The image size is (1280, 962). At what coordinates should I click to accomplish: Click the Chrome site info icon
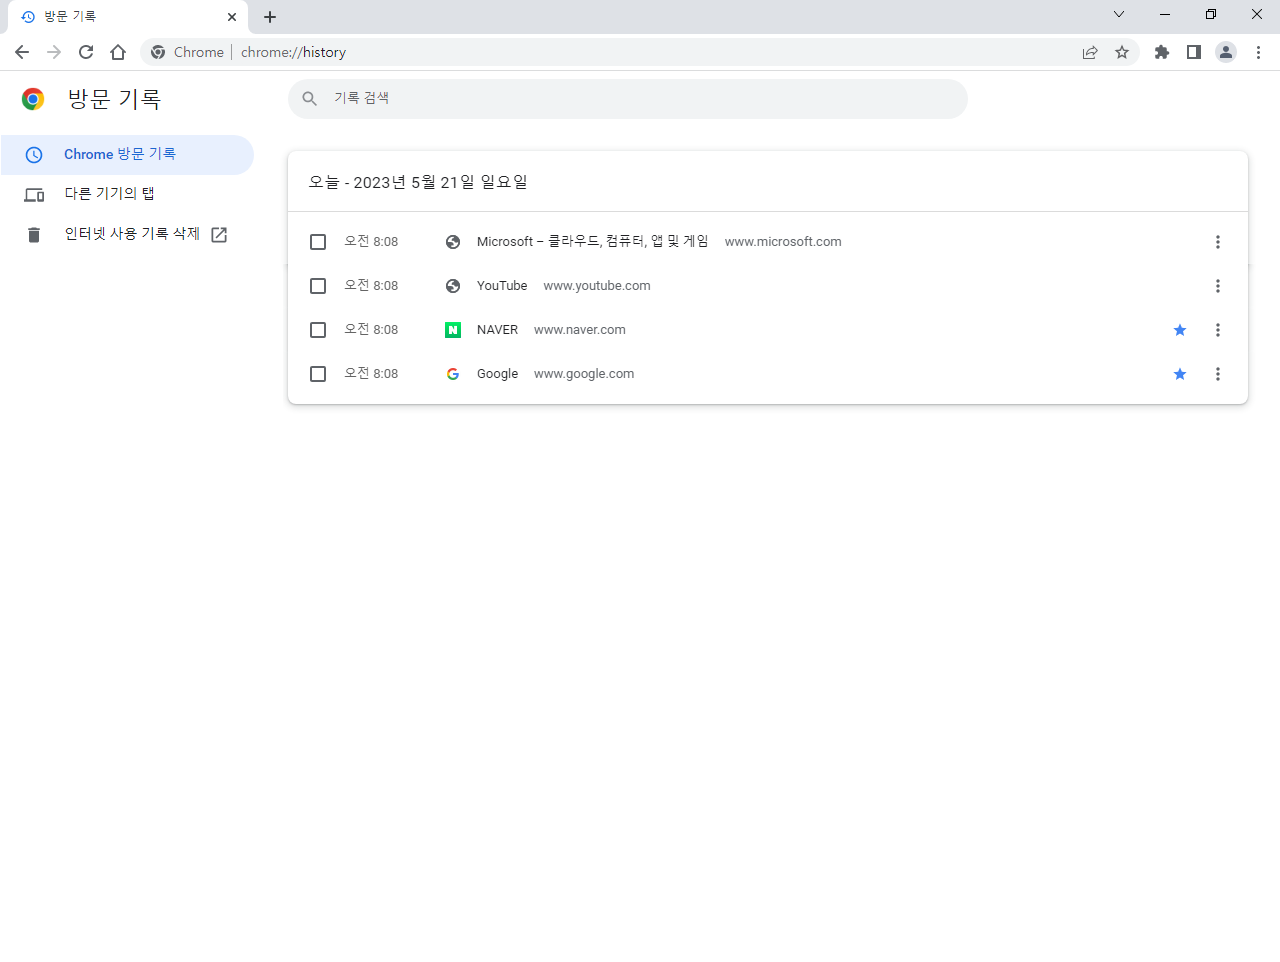158,52
